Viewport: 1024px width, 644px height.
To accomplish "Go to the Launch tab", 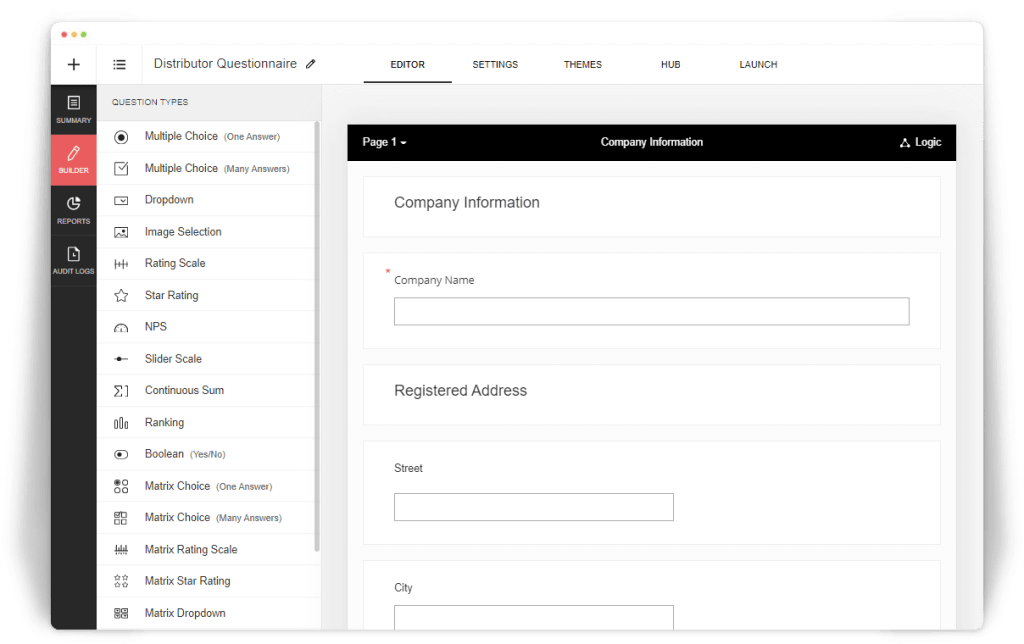I will (x=758, y=65).
